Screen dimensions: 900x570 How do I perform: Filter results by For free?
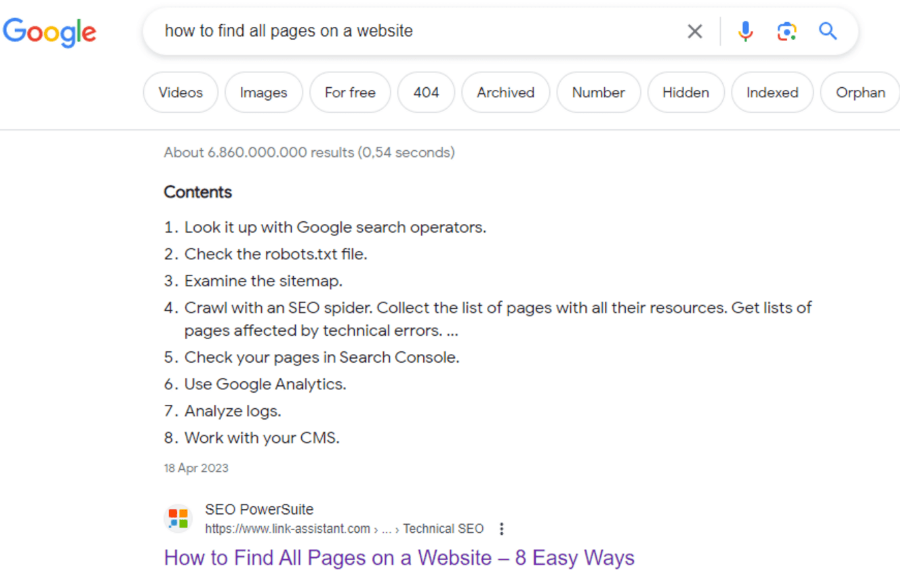(350, 93)
